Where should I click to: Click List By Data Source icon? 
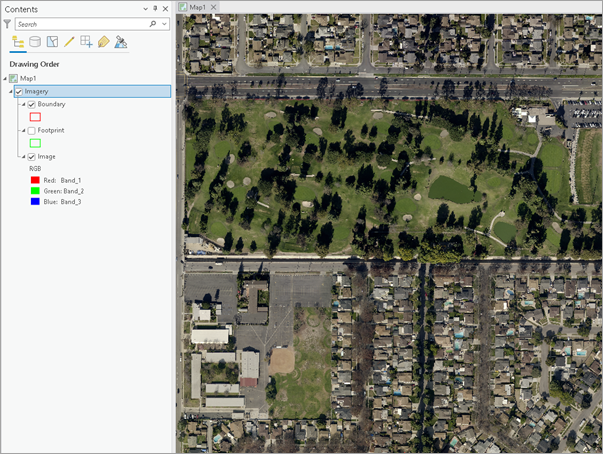[x=35, y=42]
